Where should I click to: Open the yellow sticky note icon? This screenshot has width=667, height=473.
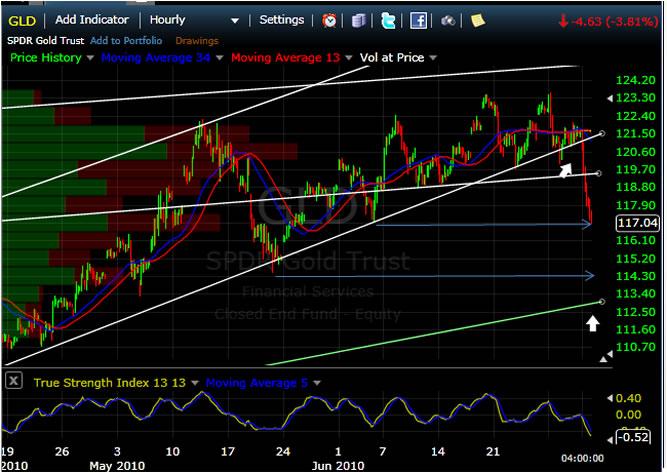point(478,20)
